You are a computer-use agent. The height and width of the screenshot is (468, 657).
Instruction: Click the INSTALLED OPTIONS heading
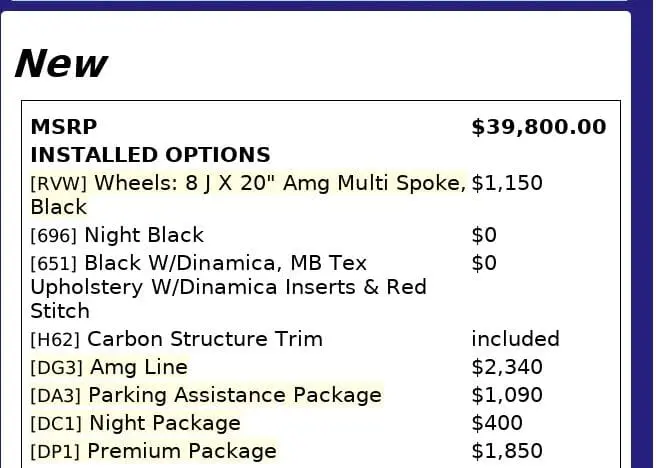150,155
